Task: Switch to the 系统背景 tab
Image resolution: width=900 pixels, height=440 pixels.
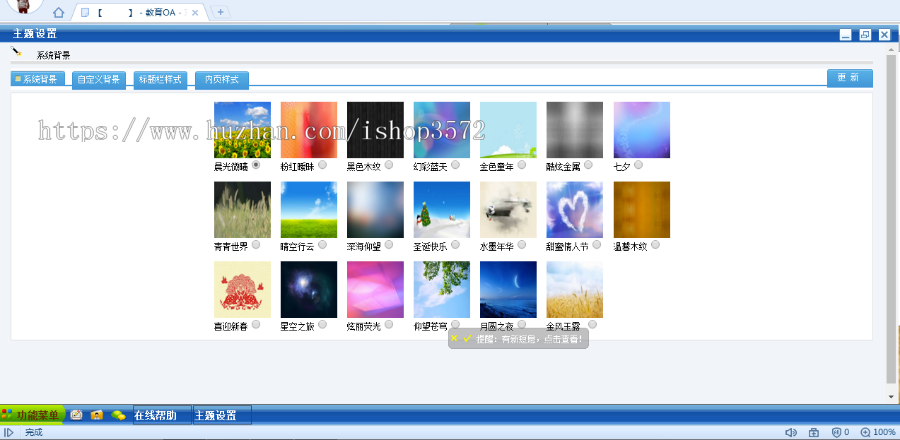Action: coord(37,79)
